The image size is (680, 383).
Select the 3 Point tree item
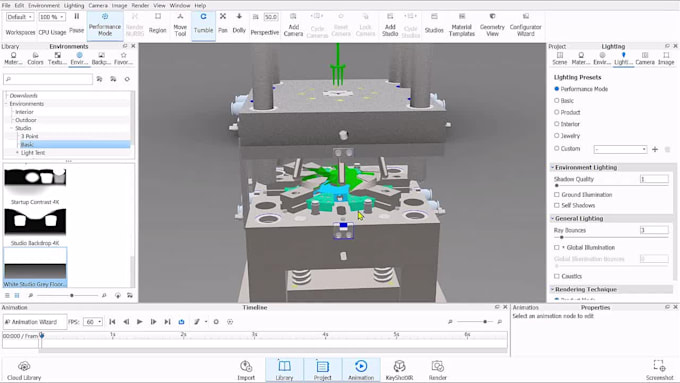29,136
